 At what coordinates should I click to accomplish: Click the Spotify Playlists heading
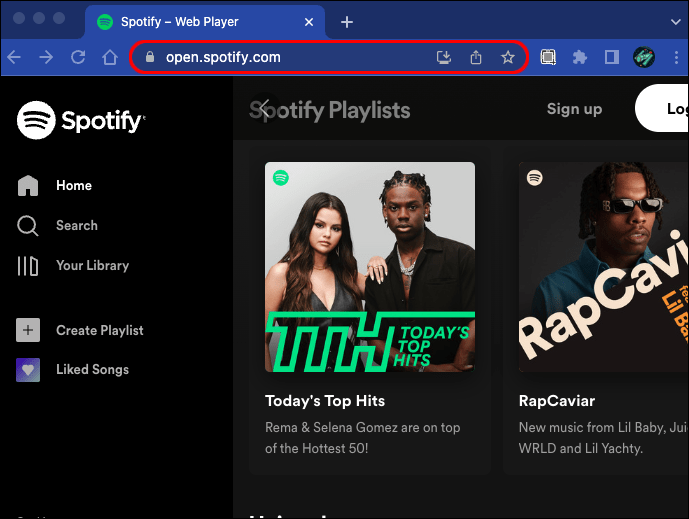click(330, 110)
